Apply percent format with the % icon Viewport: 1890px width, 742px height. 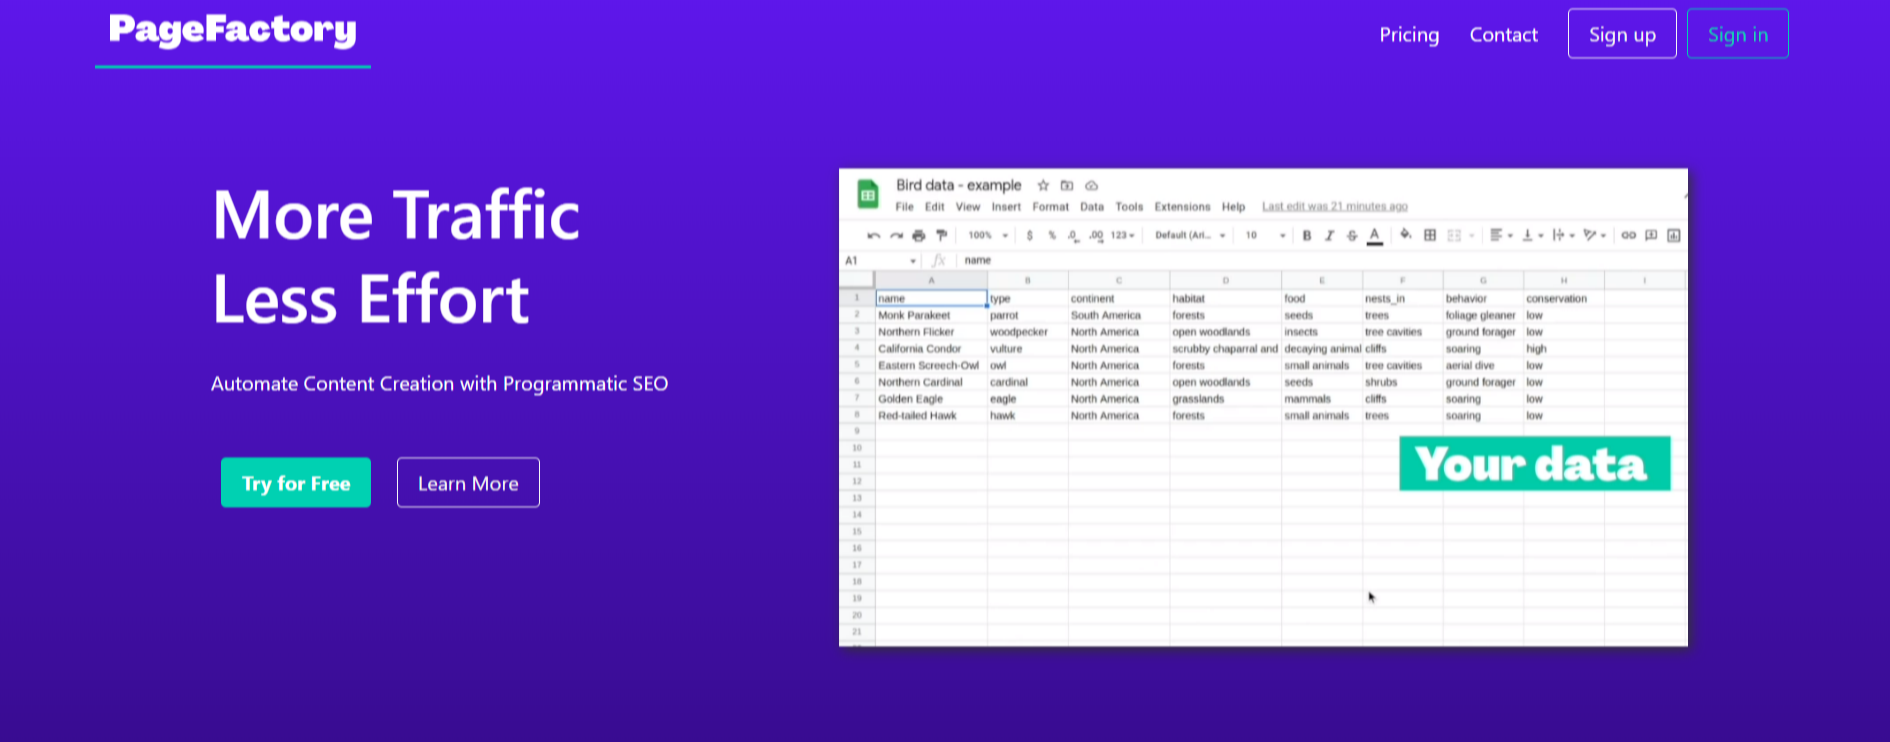(1051, 236)
